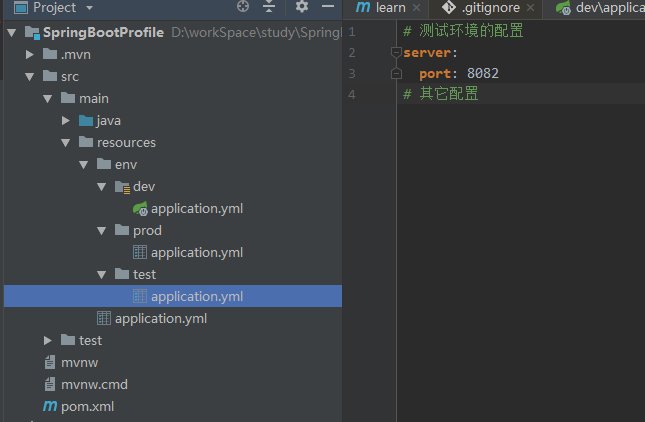Place cursor on the 'server' key
645x422 pixels.
tap(427, 53)
